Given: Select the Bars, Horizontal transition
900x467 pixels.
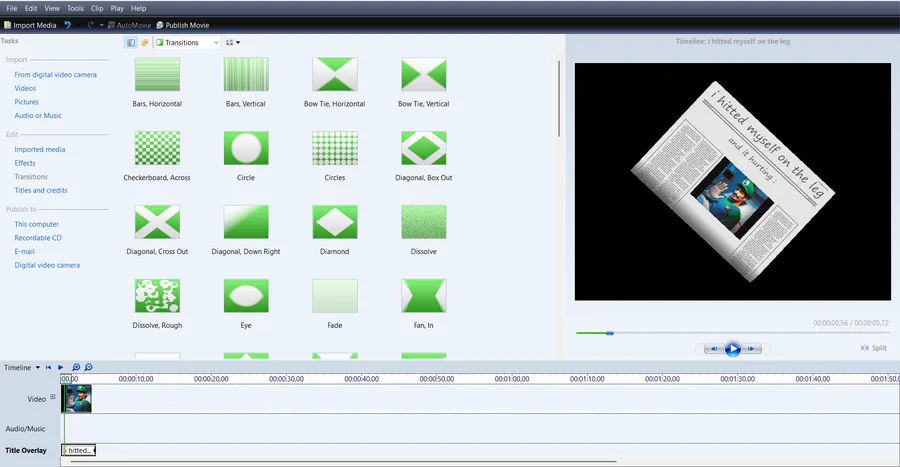Looking at the screenshot, I should tap(157, 75).
